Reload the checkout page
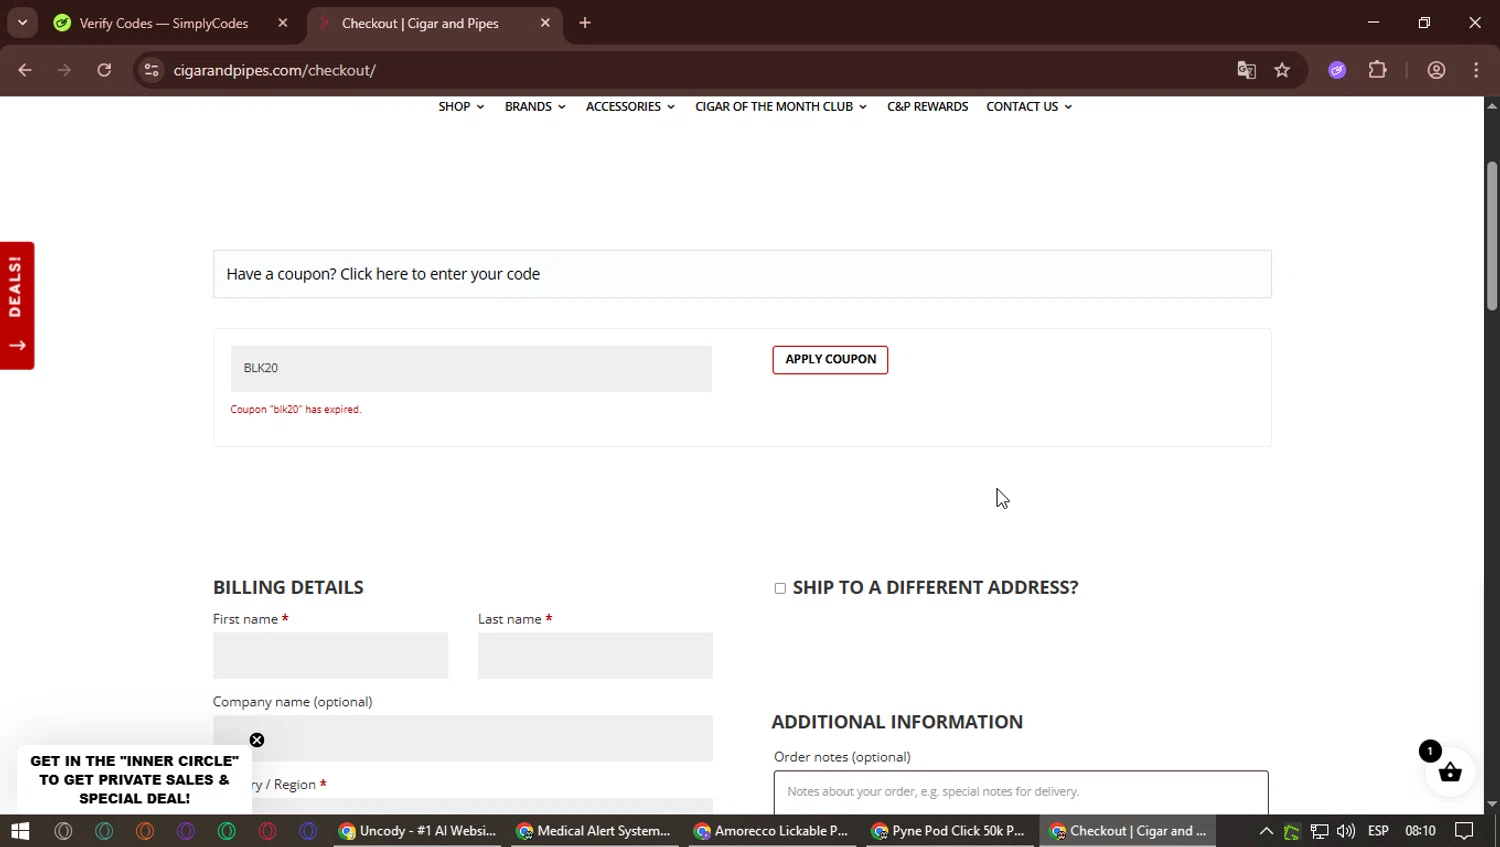This screenshot has width=1500, height=847. click(x=104, y=70)
